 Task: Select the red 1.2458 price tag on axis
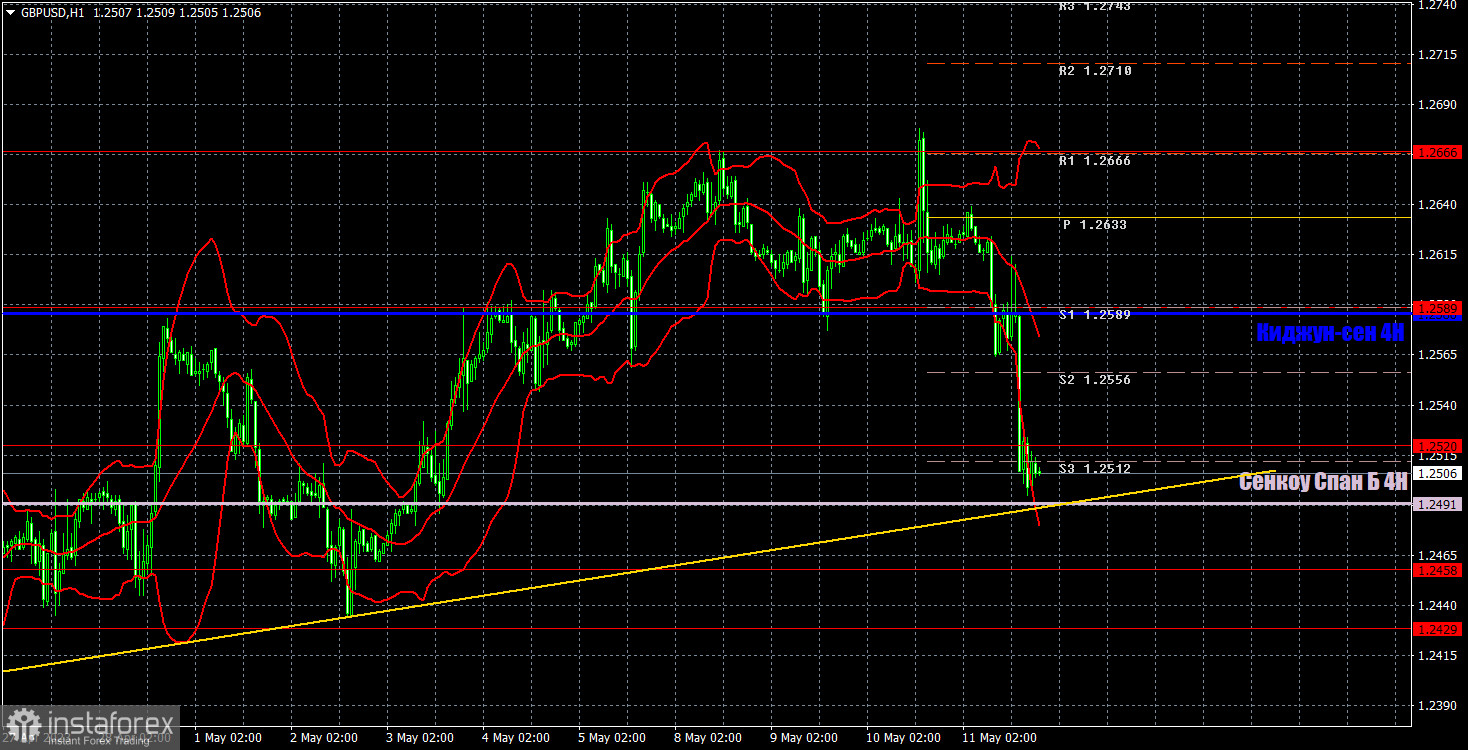pyautogui.click(x=1437, y=570)
